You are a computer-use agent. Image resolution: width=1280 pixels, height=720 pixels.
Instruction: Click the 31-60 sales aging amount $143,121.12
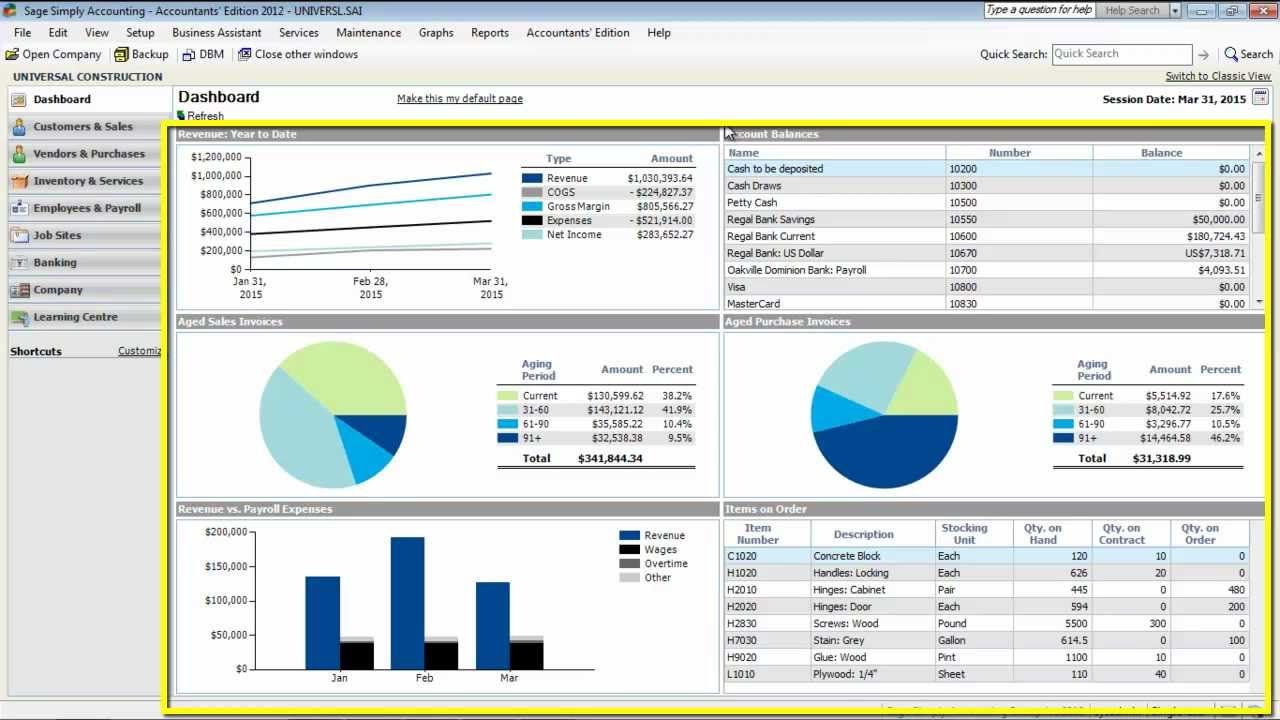pyautogui.click(x=615, y=410)
